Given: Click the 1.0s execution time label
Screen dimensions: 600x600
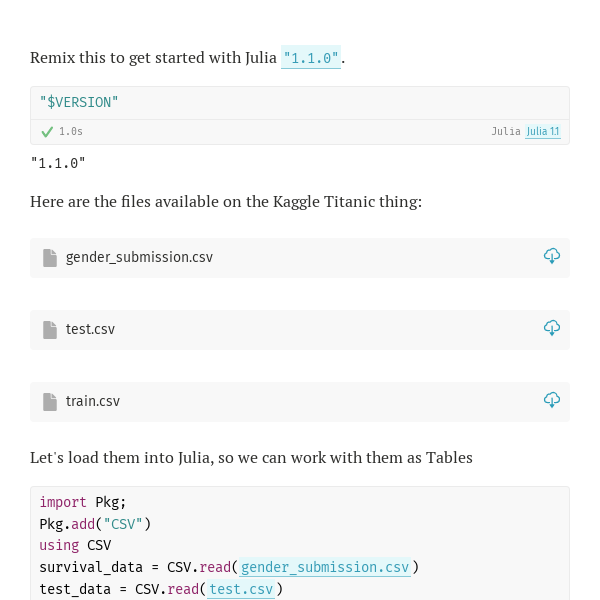Looking at the screenshot, I should (x=71, y=132).
